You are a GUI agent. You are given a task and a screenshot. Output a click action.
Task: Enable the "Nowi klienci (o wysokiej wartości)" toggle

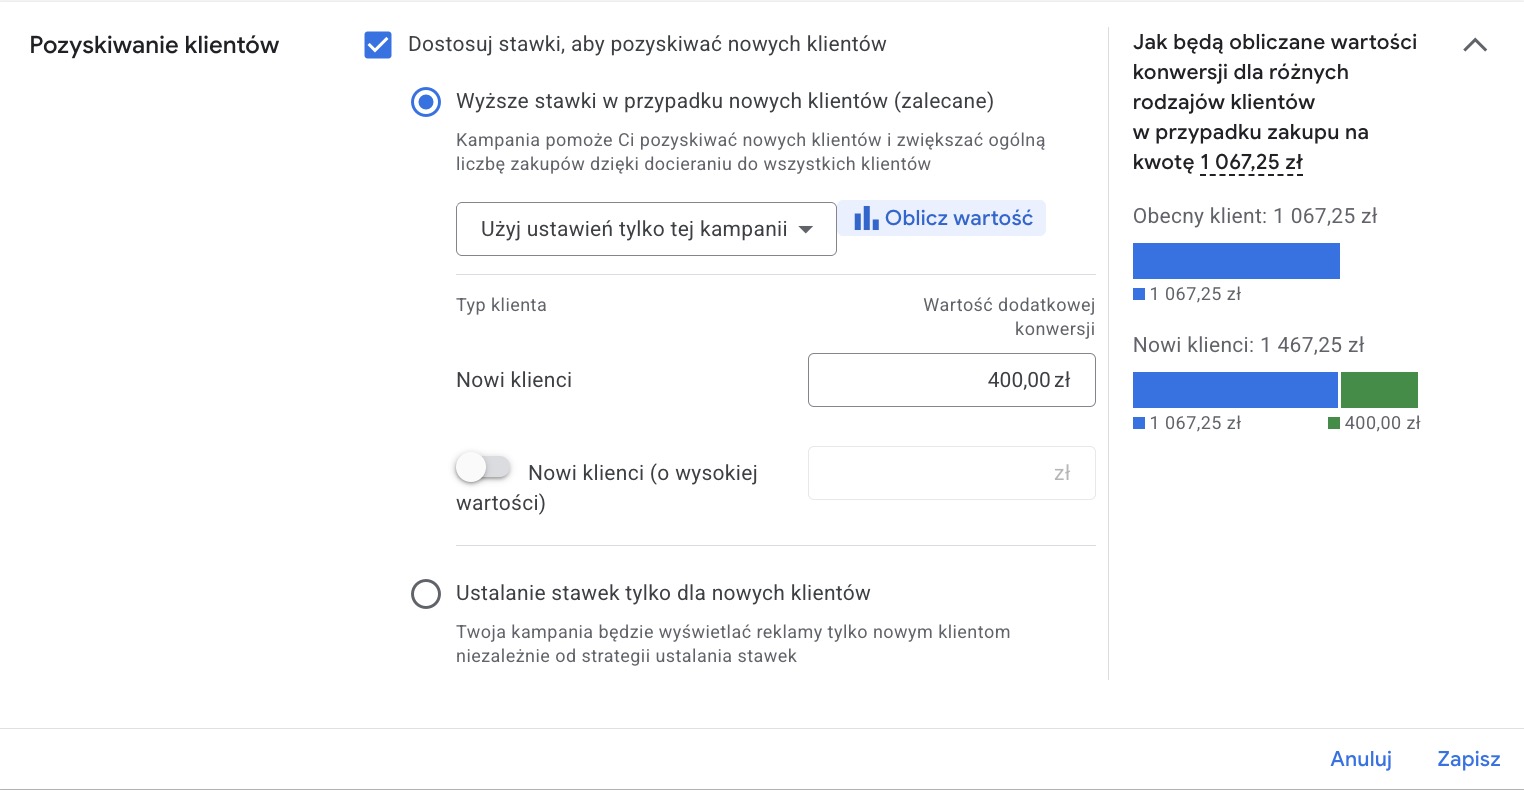(483, 467)
